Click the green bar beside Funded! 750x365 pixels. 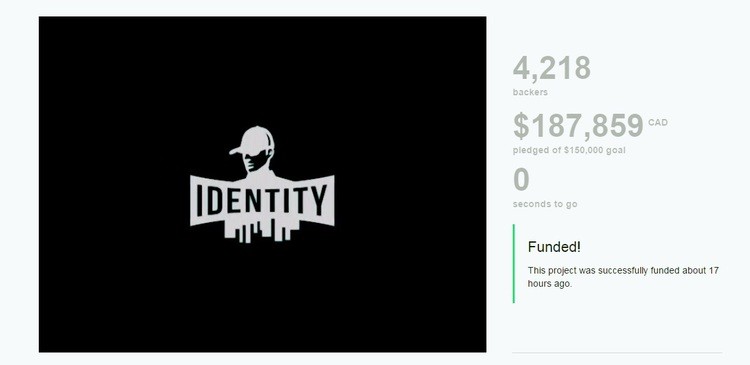[x=514, y=264]
